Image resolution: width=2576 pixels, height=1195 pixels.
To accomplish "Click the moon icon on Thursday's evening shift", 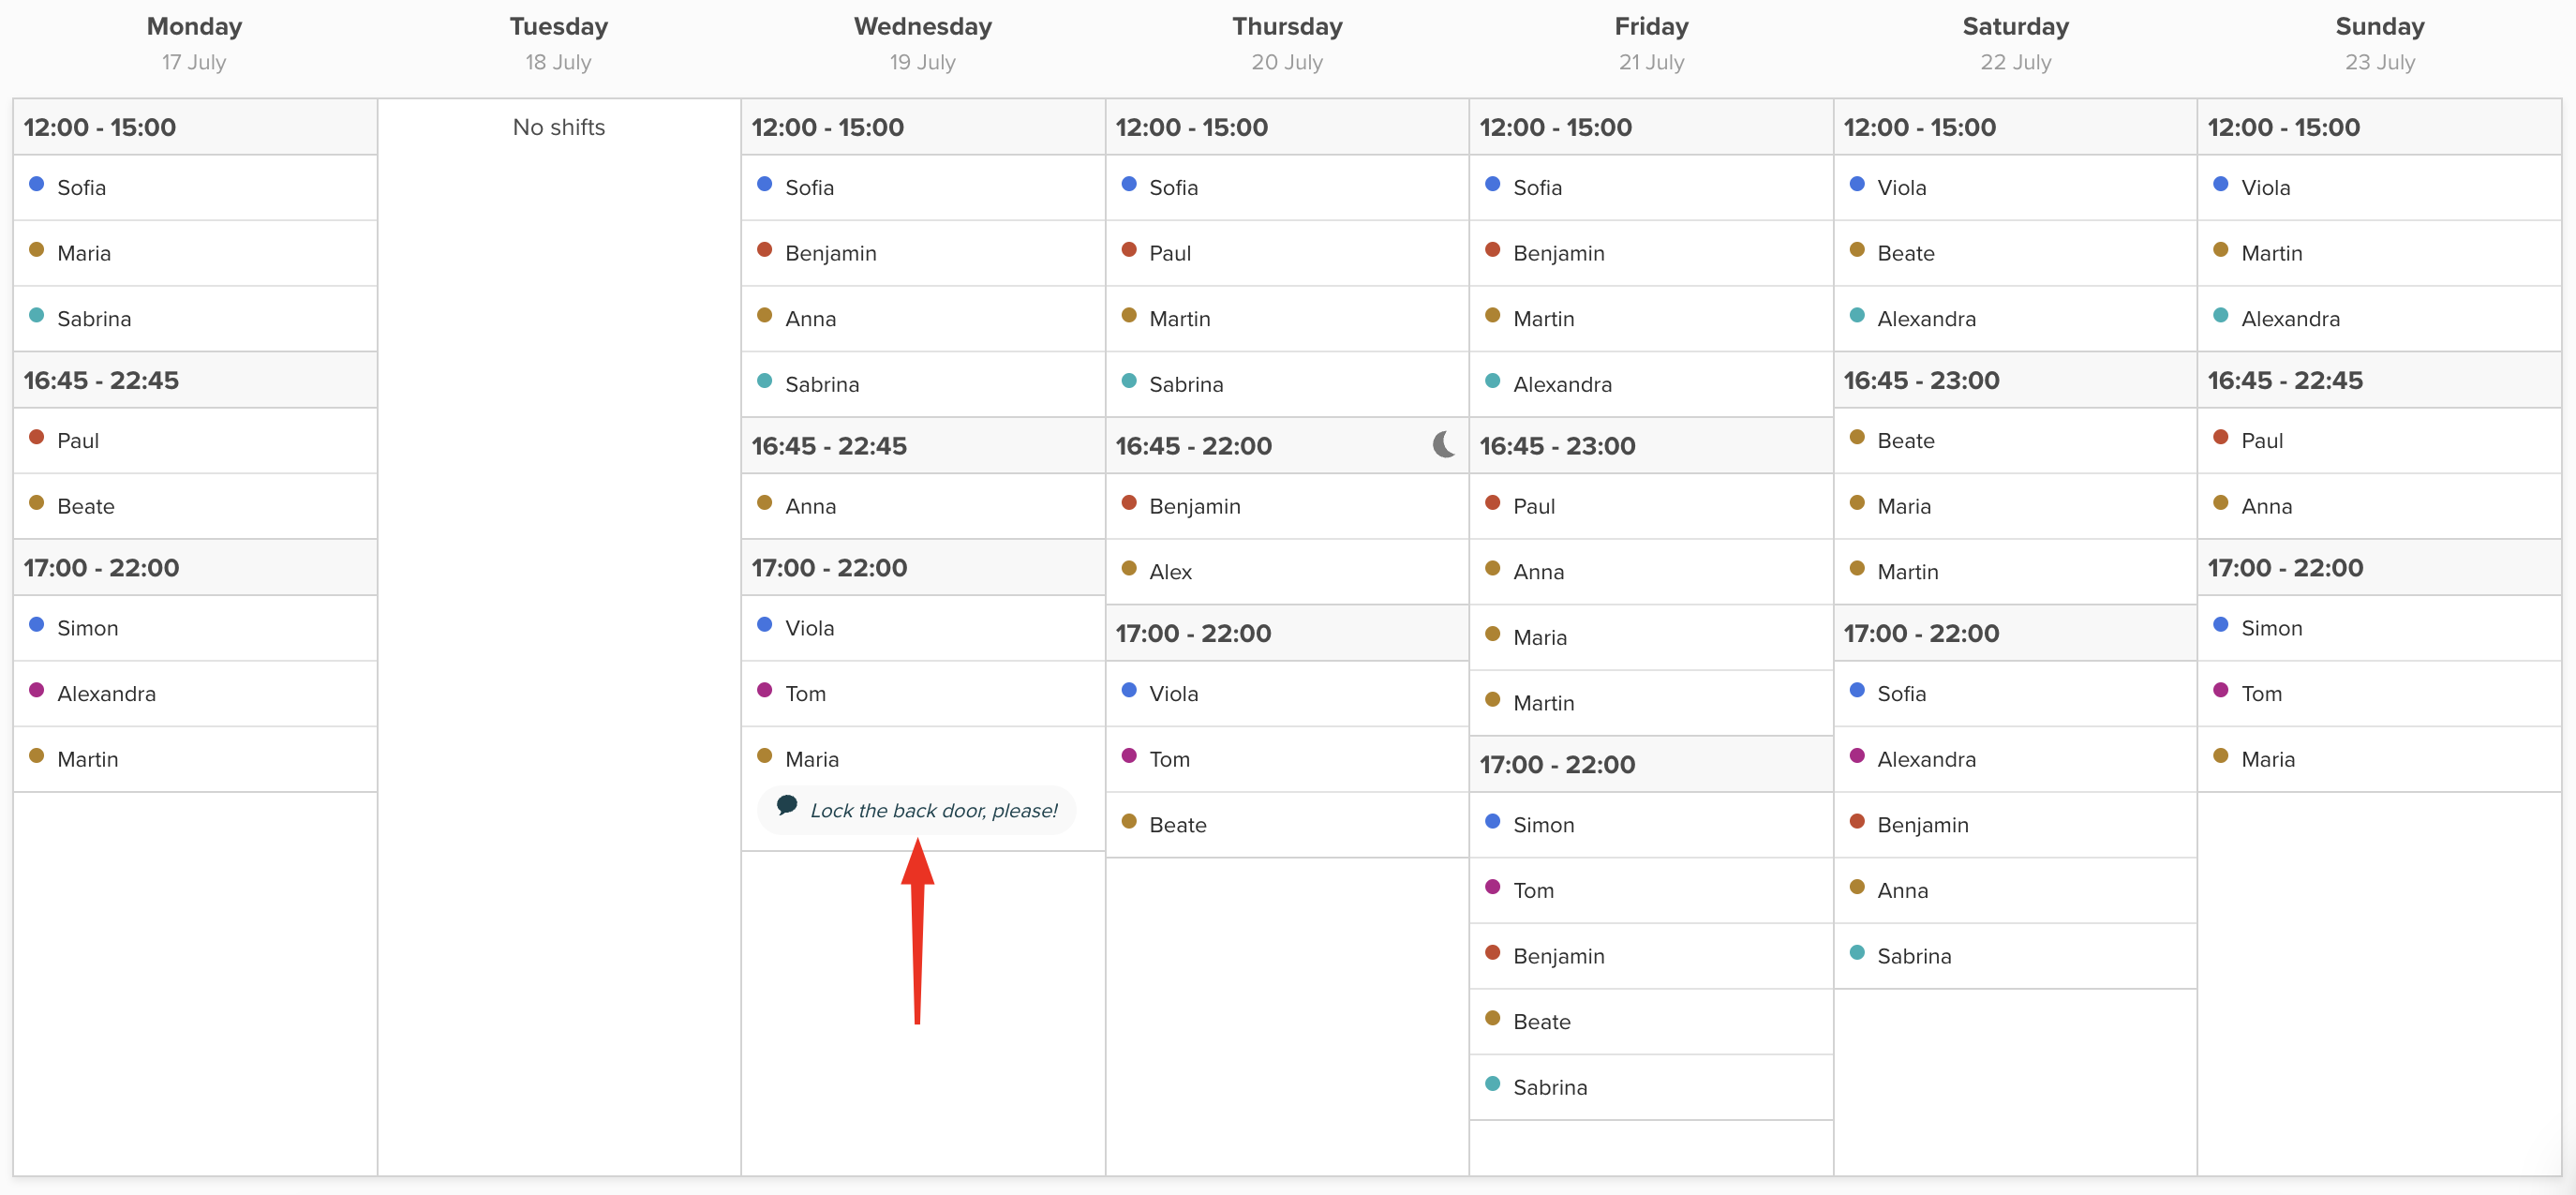I will tap(1443, 445).
